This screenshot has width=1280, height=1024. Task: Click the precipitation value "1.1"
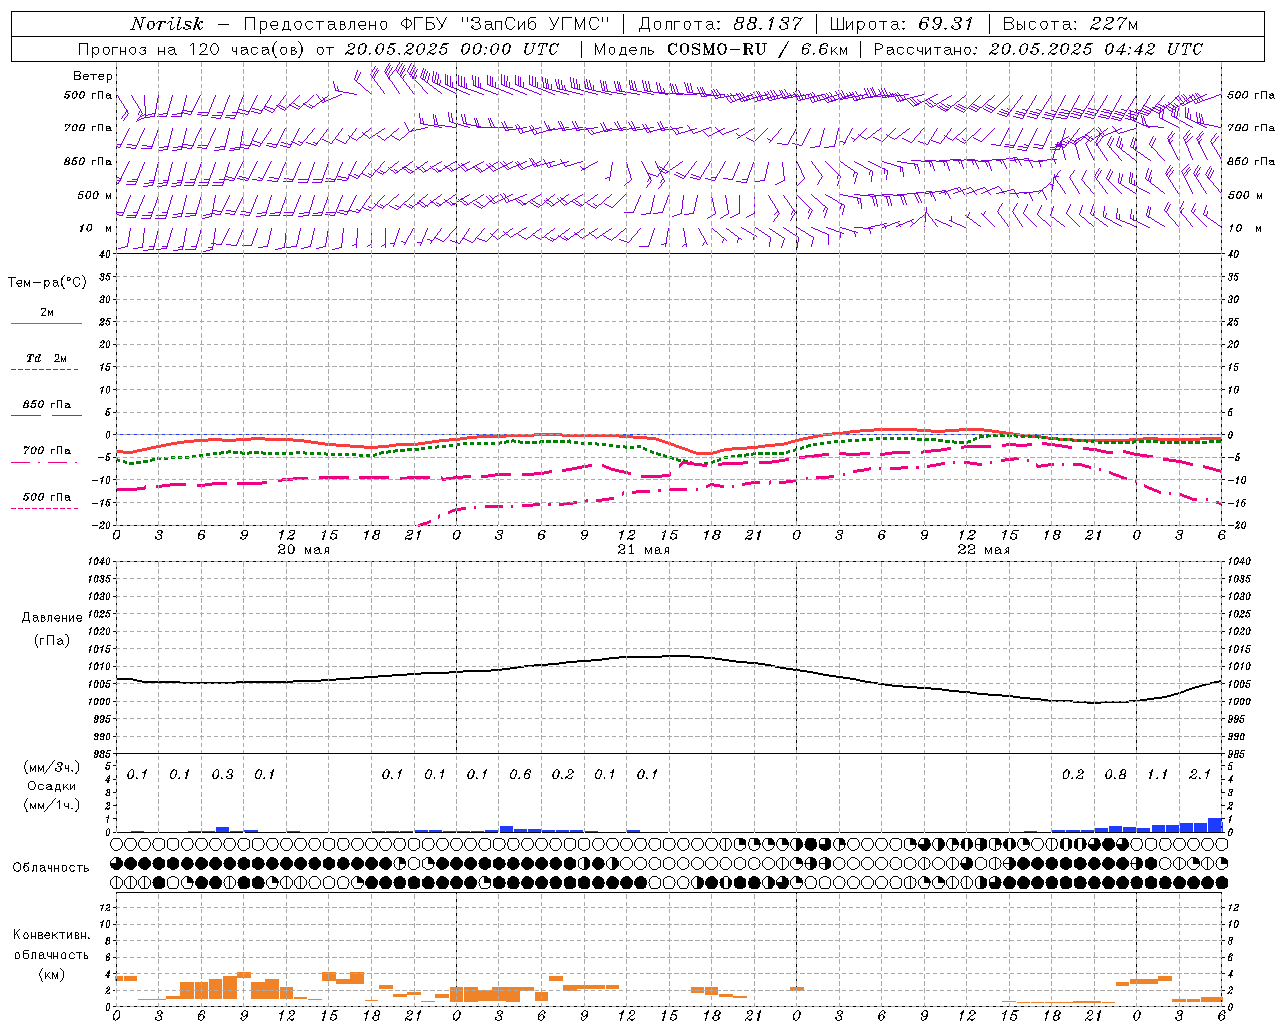(1157, 774)
